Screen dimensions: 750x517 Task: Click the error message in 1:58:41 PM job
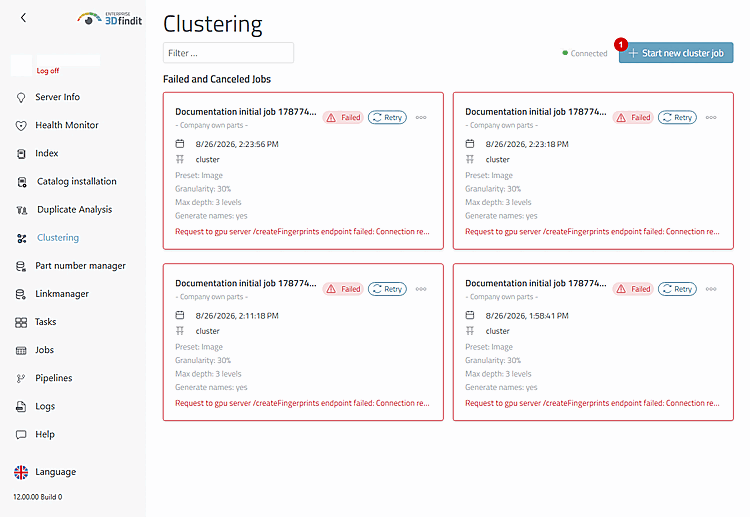click(592, 403)
